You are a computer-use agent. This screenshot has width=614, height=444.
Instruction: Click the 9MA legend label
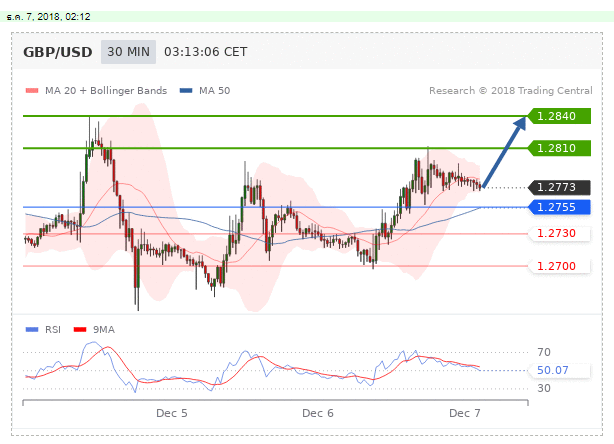tap(104, 330)
